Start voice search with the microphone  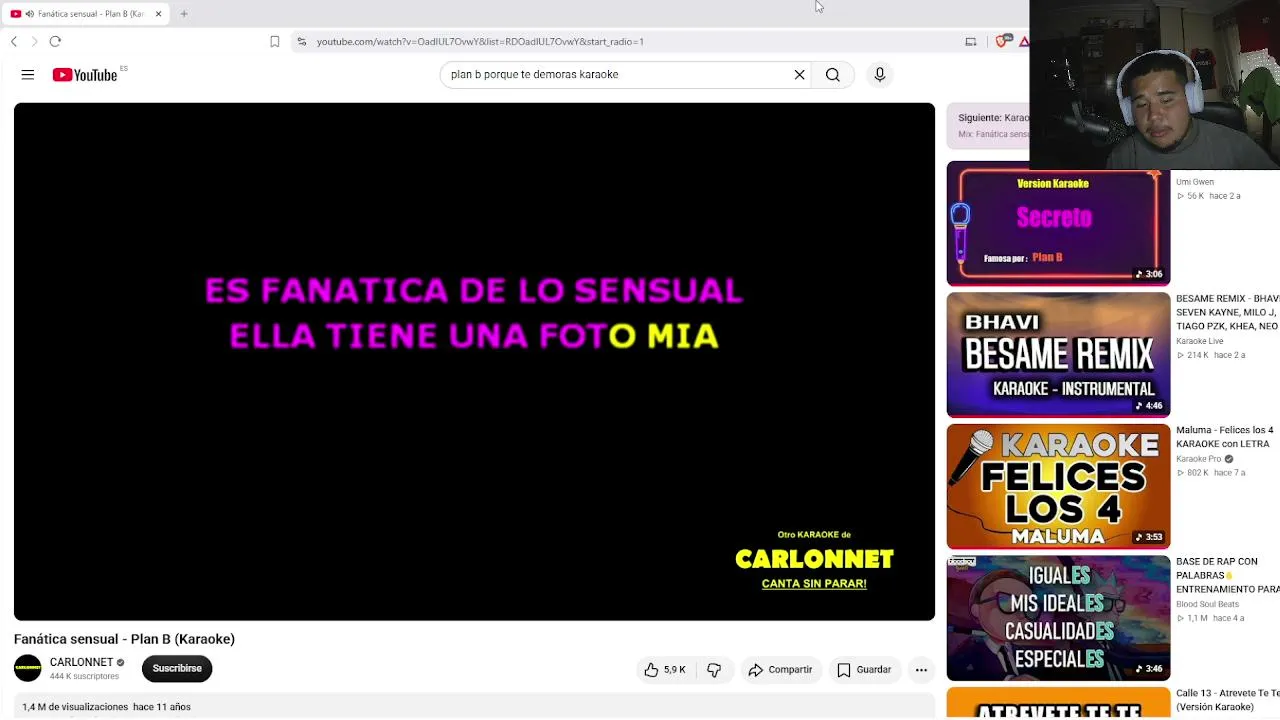coord(880,75)
